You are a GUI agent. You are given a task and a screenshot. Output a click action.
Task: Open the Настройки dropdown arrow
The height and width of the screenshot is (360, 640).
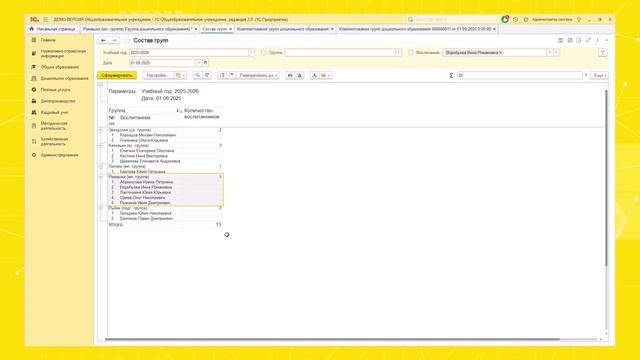click(184, 76)
